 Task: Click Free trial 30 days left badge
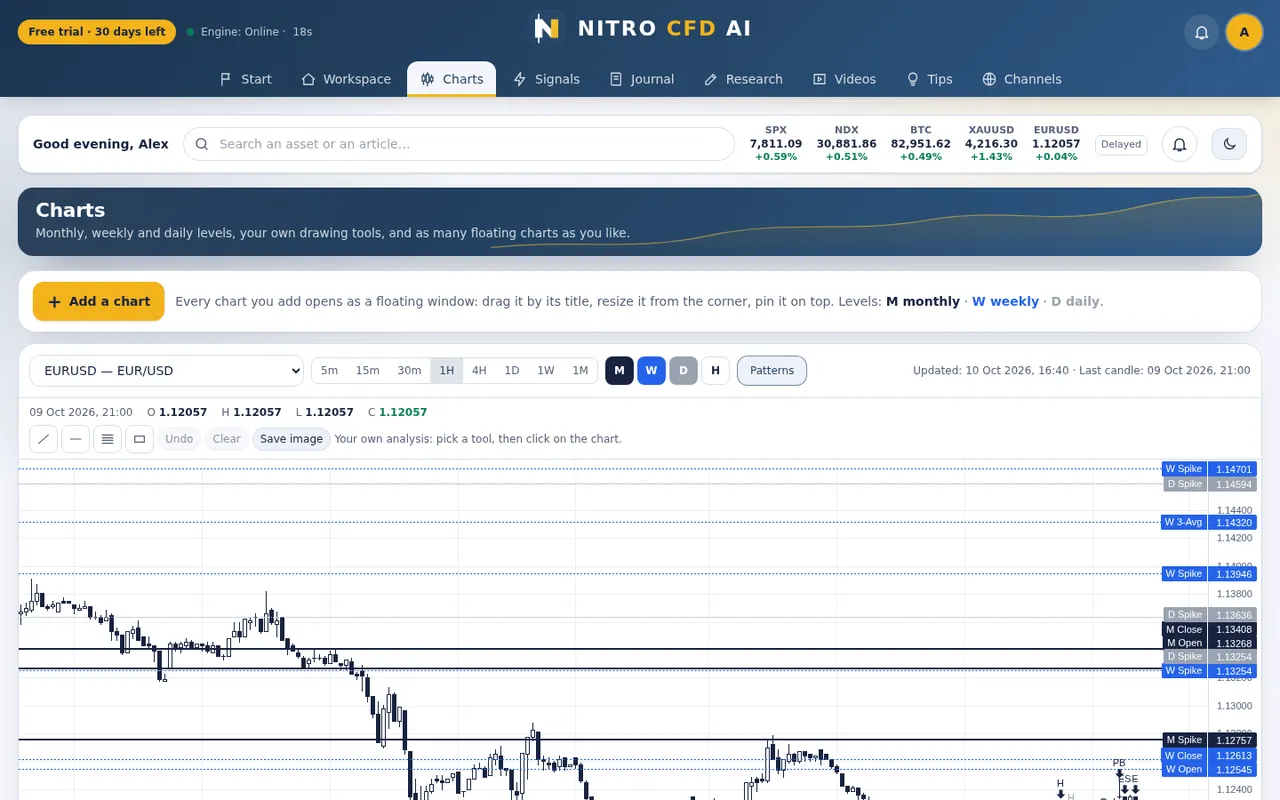point(97,32)
